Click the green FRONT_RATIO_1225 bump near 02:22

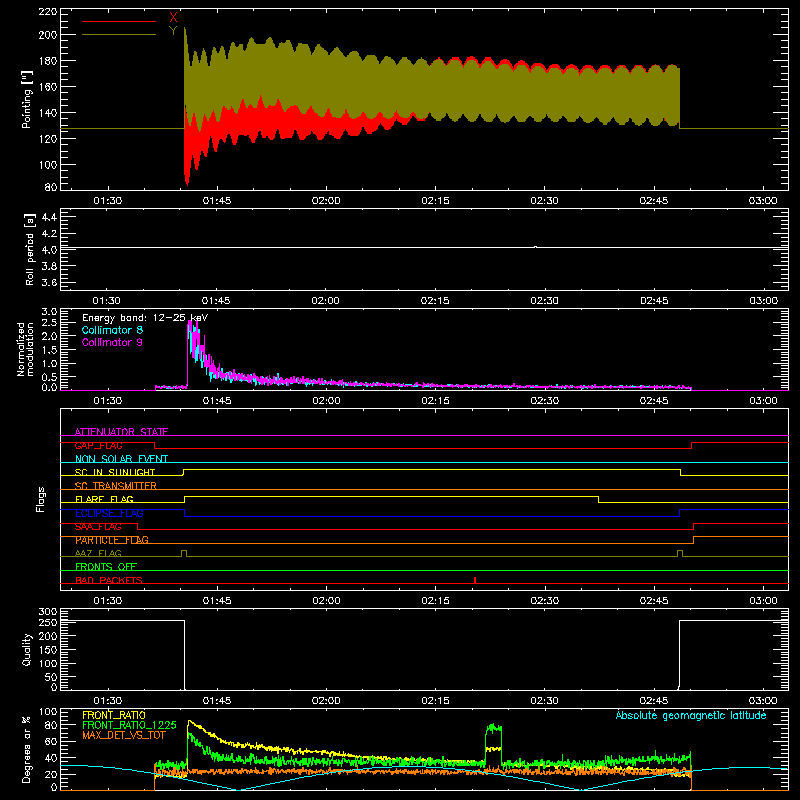coord(493,727)
